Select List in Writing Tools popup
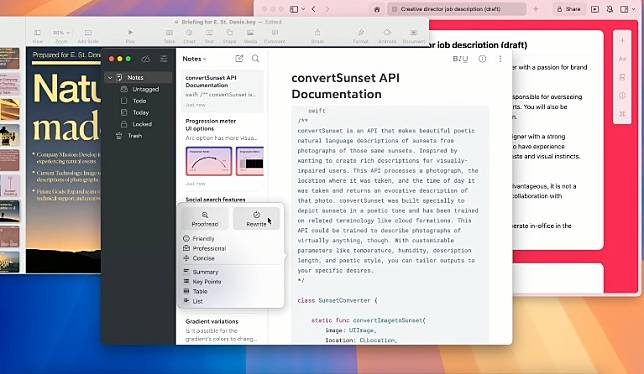 point(193,301)
